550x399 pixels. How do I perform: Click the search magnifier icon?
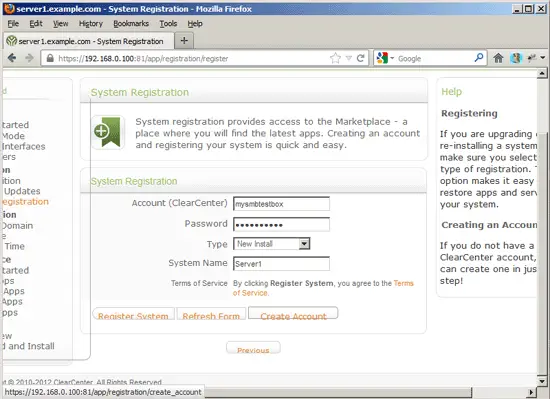[478, 58]
